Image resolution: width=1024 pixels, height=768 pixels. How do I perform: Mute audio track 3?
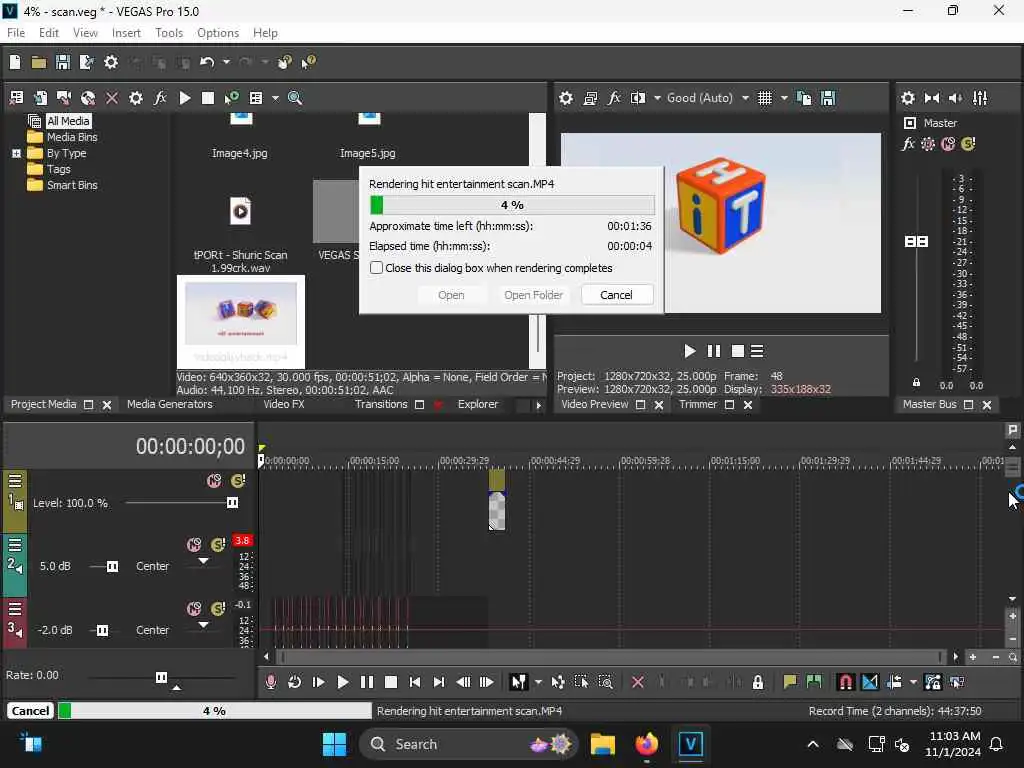pos(194,609)
